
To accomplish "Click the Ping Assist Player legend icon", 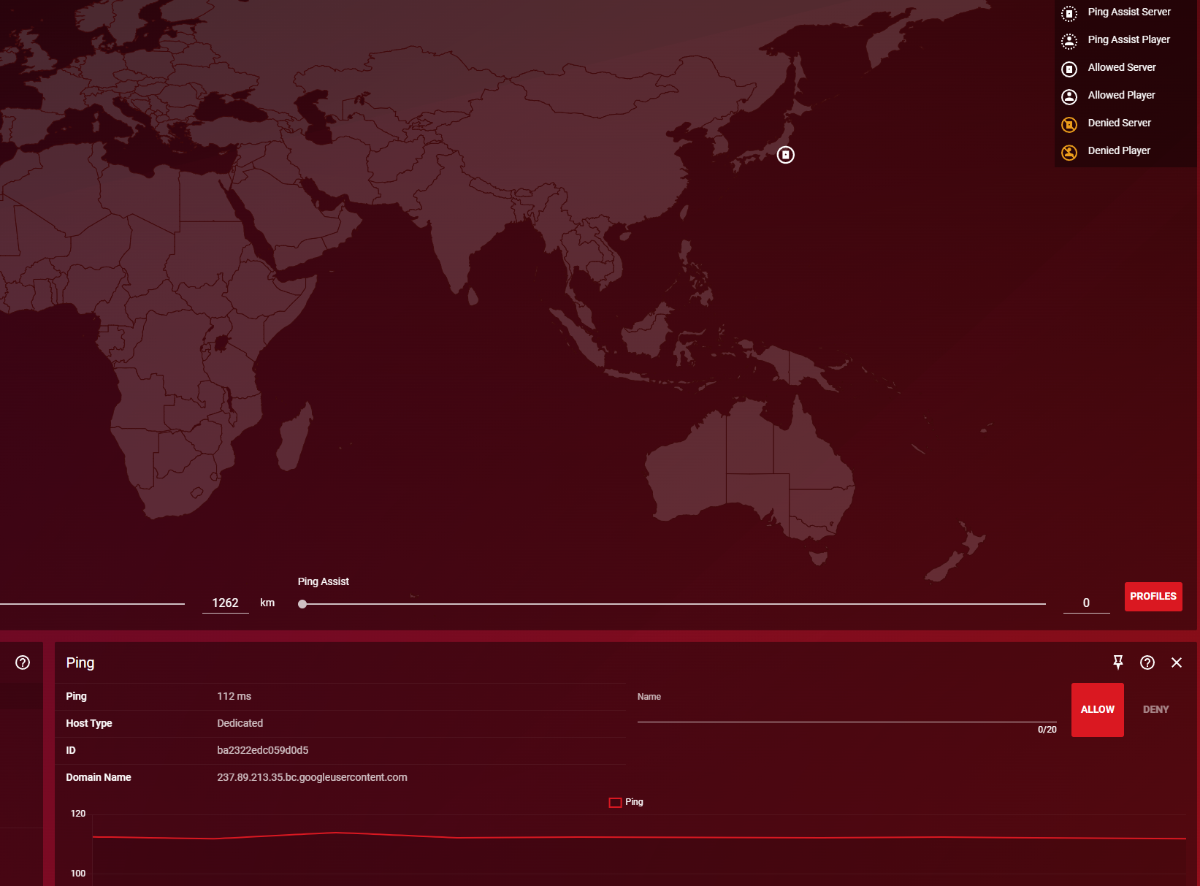I will (1069, 41).
